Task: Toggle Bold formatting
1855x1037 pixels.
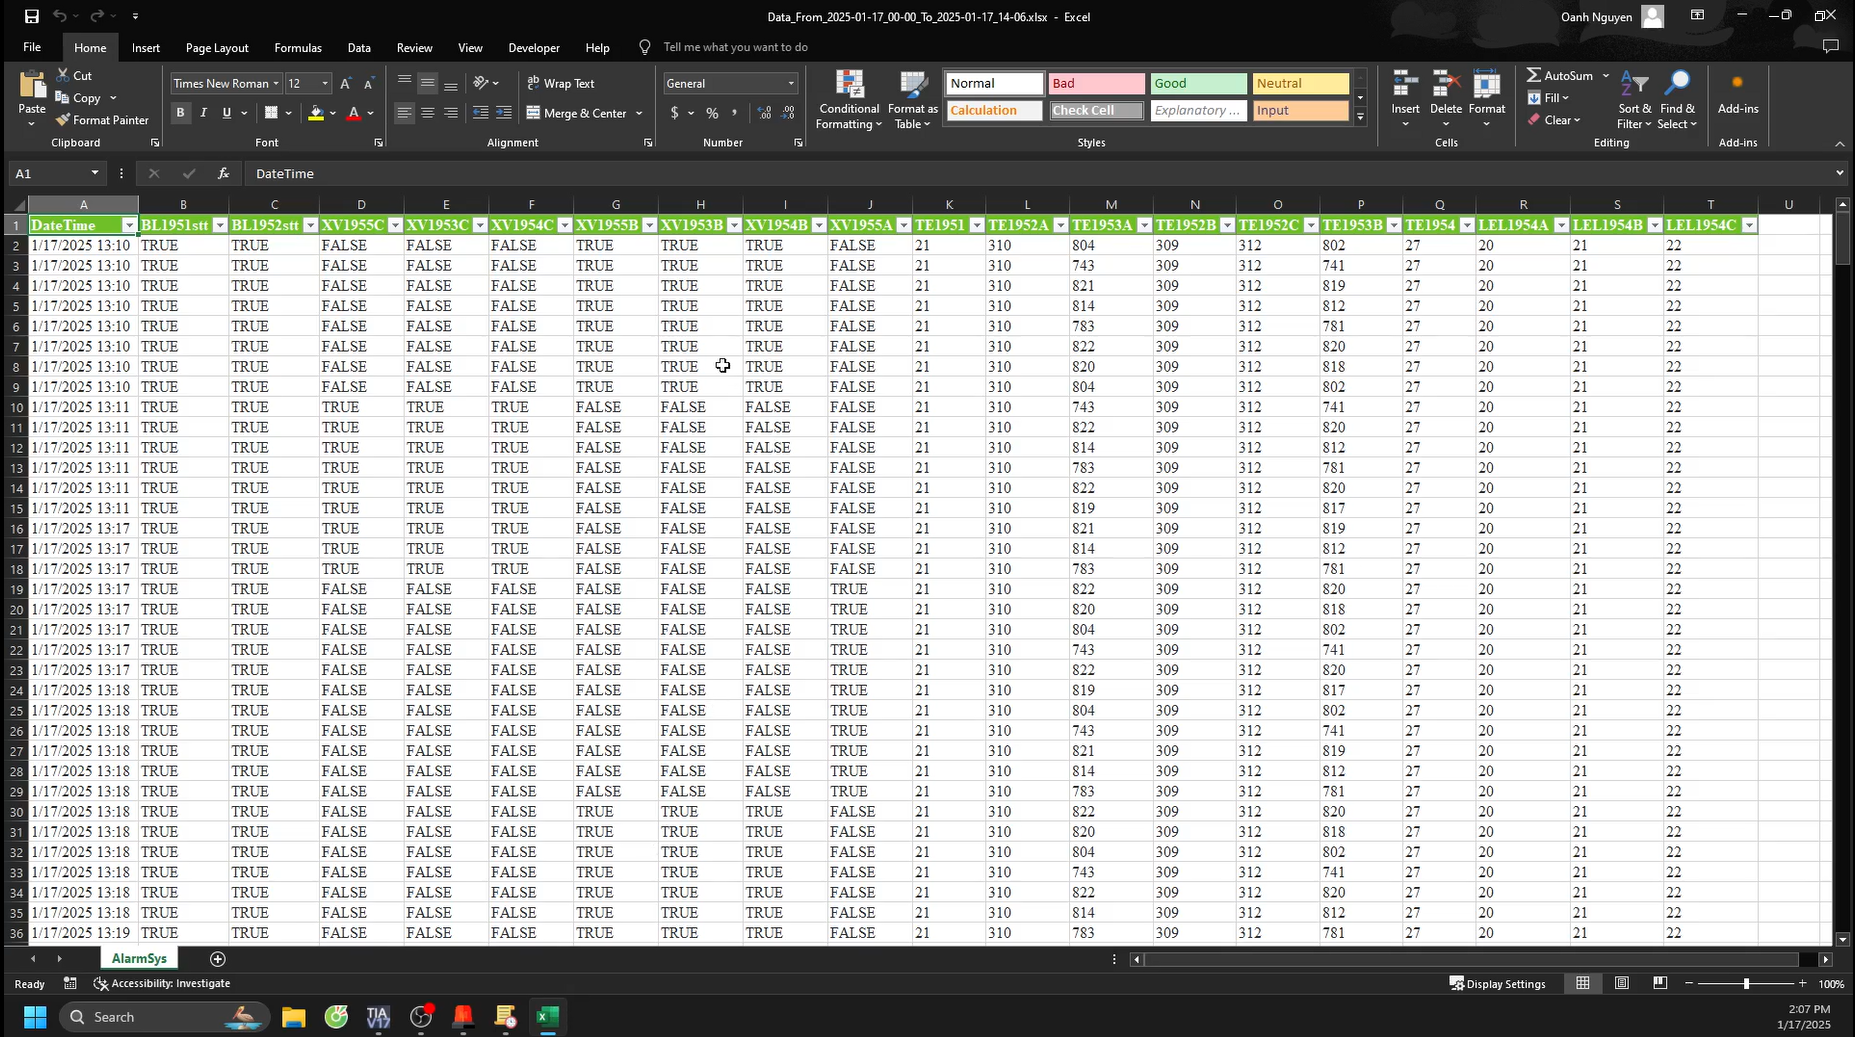Action: pyautogui.click(x=180, y=113)
